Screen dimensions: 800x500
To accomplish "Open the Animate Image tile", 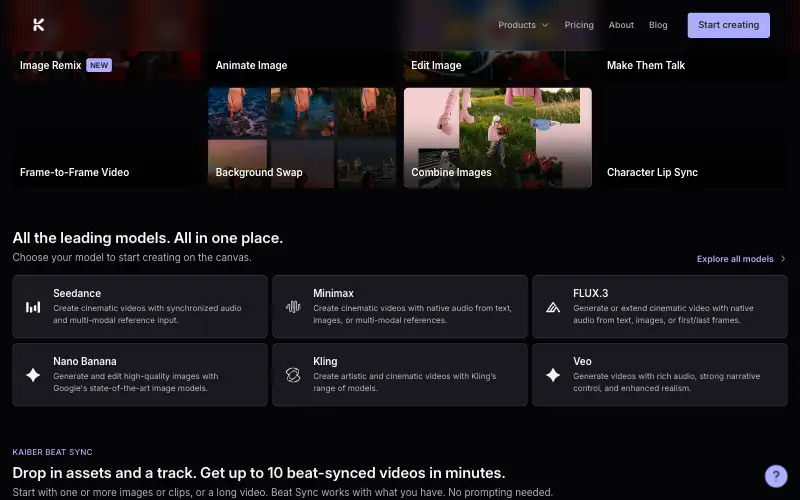I will (x=302, y=65).
